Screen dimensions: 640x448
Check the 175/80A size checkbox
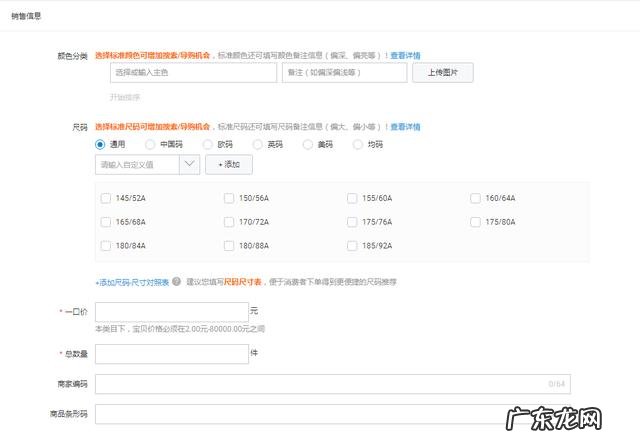[476, 222]
